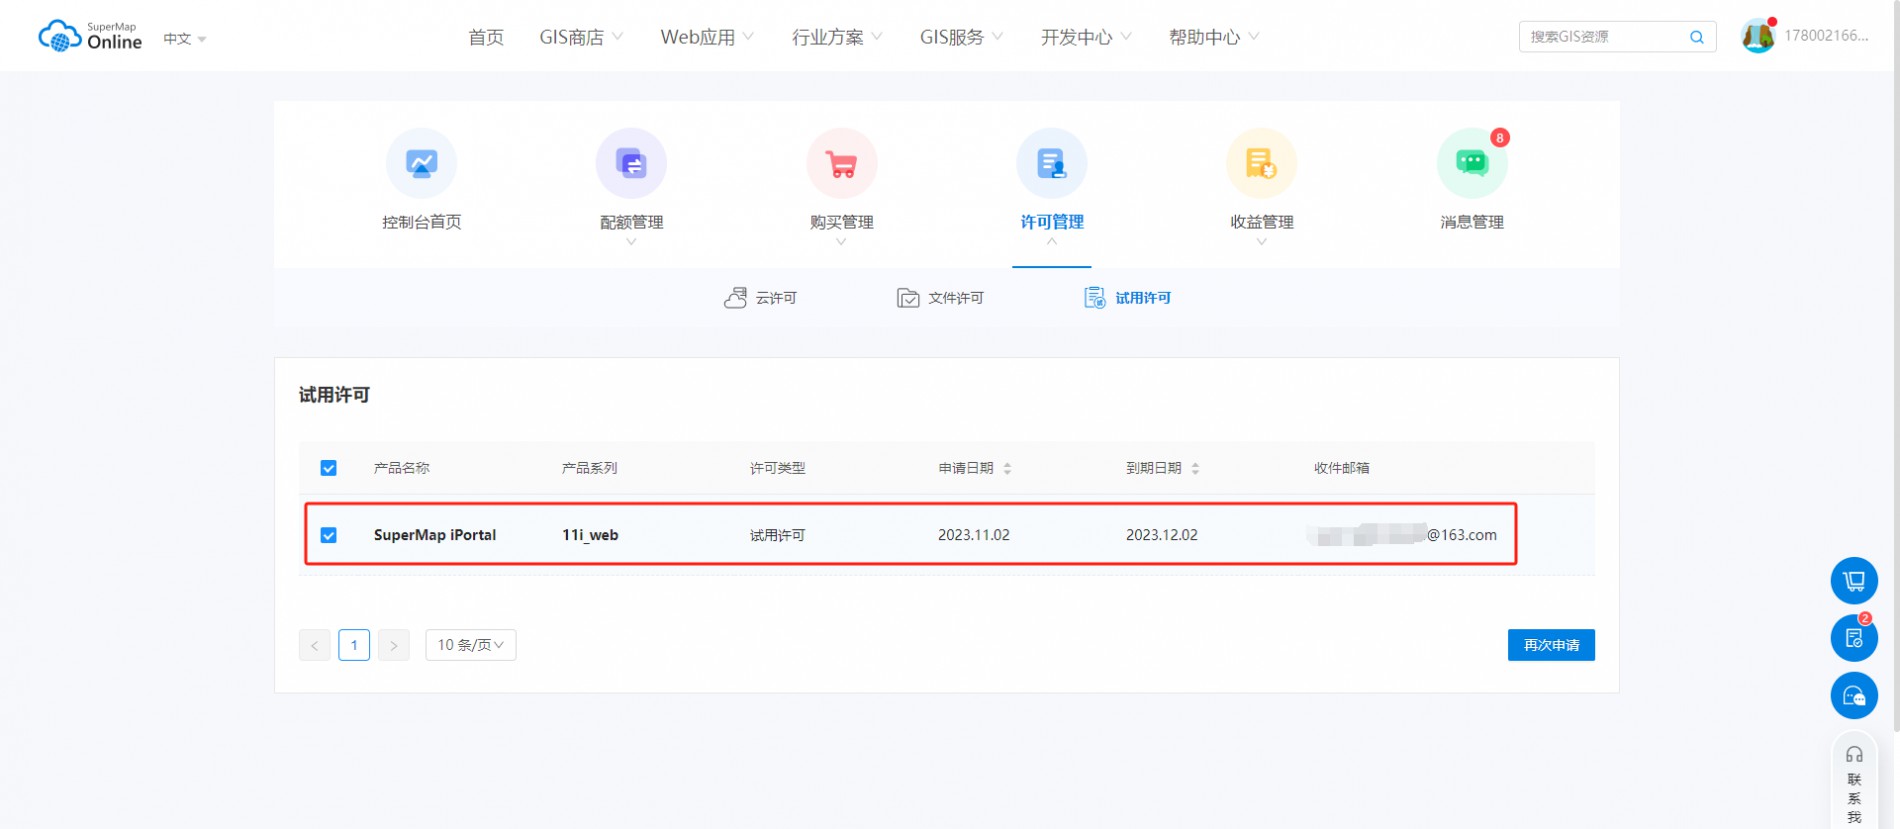Click the 产品系列 column header
The image size is (1900, 829).
click(590, 468)
